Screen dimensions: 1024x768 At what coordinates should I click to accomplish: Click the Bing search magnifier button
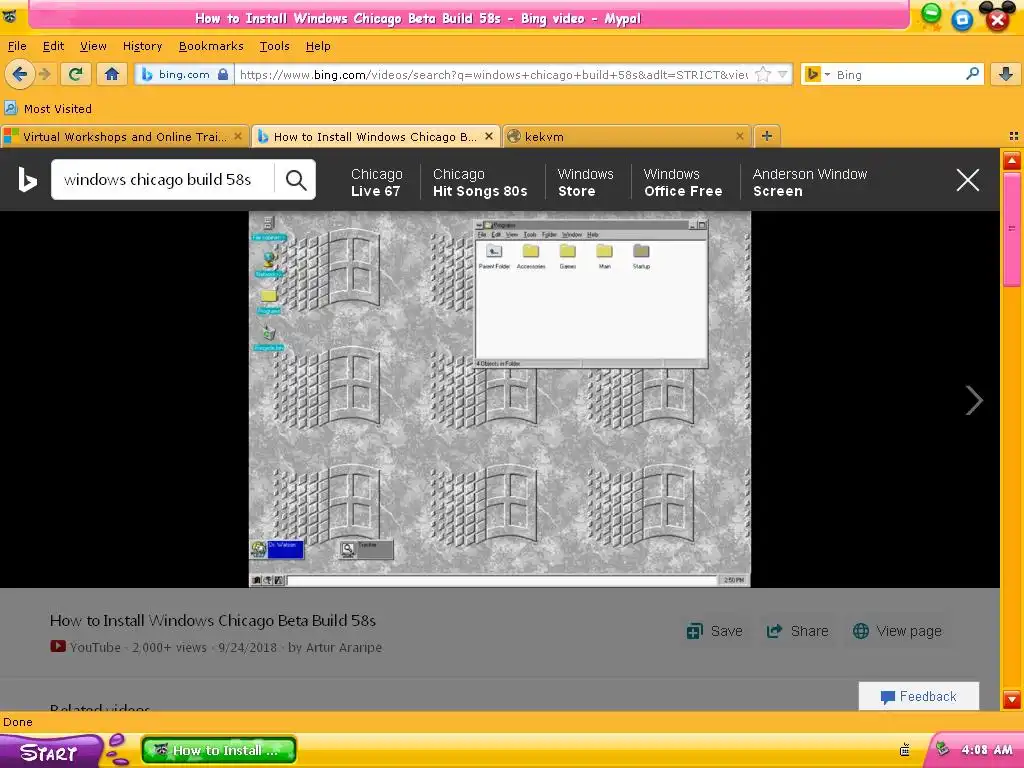pos(296,180)
